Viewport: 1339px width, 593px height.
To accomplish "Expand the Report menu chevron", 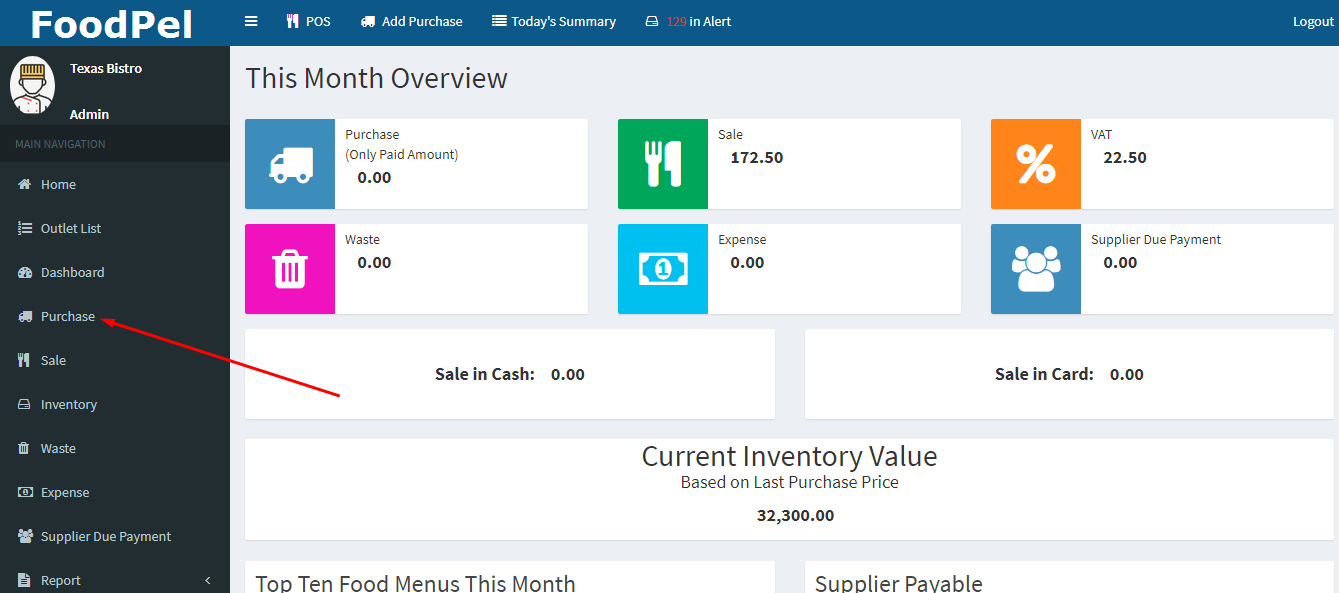I will [208, 580].
